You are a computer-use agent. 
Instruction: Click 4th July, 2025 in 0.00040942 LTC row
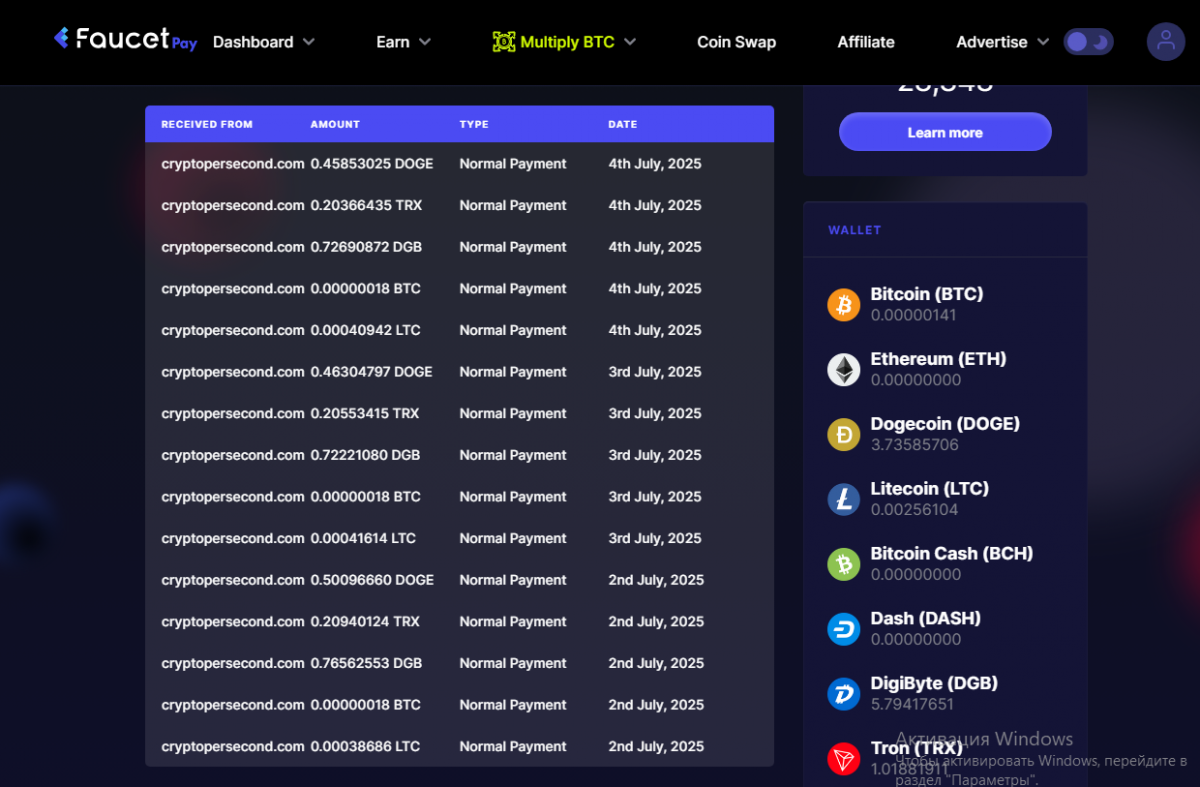point(655,330)
